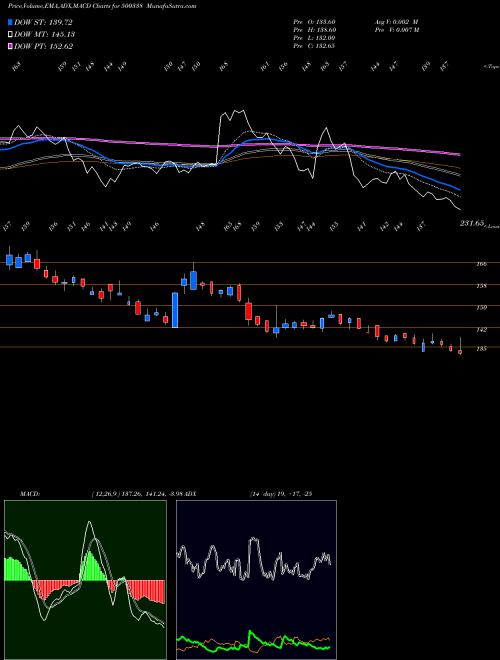Screen dimensions: 500x660
Task: Click the tall blue candlestick at the 142 line
Action: point(175,310)
